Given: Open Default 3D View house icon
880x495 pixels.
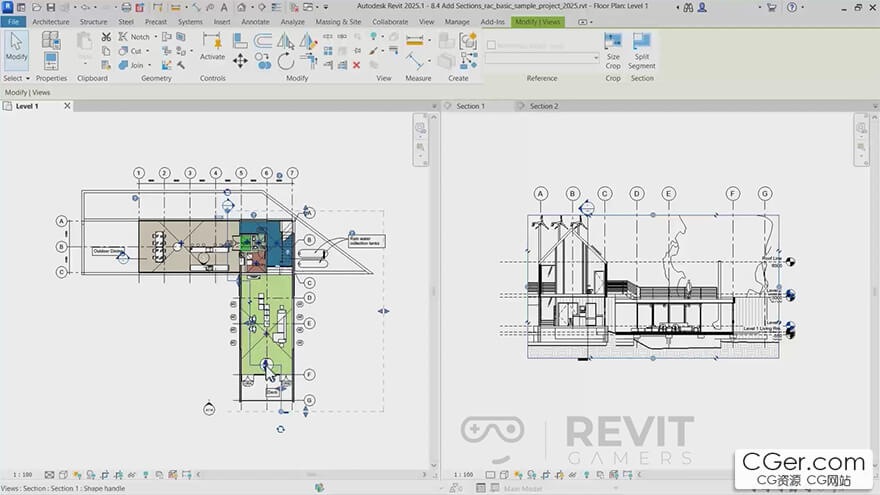Looking at the screenshot, I should point(241,7).
